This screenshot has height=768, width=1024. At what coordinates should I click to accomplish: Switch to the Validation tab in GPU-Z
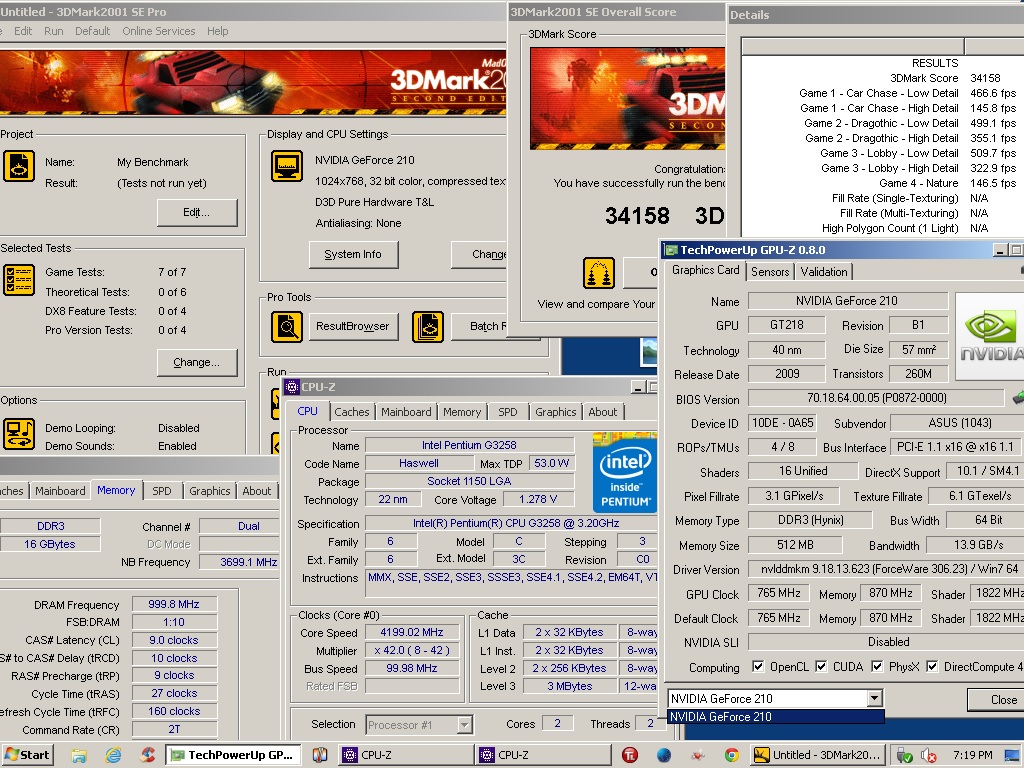(x=824, y=272)
